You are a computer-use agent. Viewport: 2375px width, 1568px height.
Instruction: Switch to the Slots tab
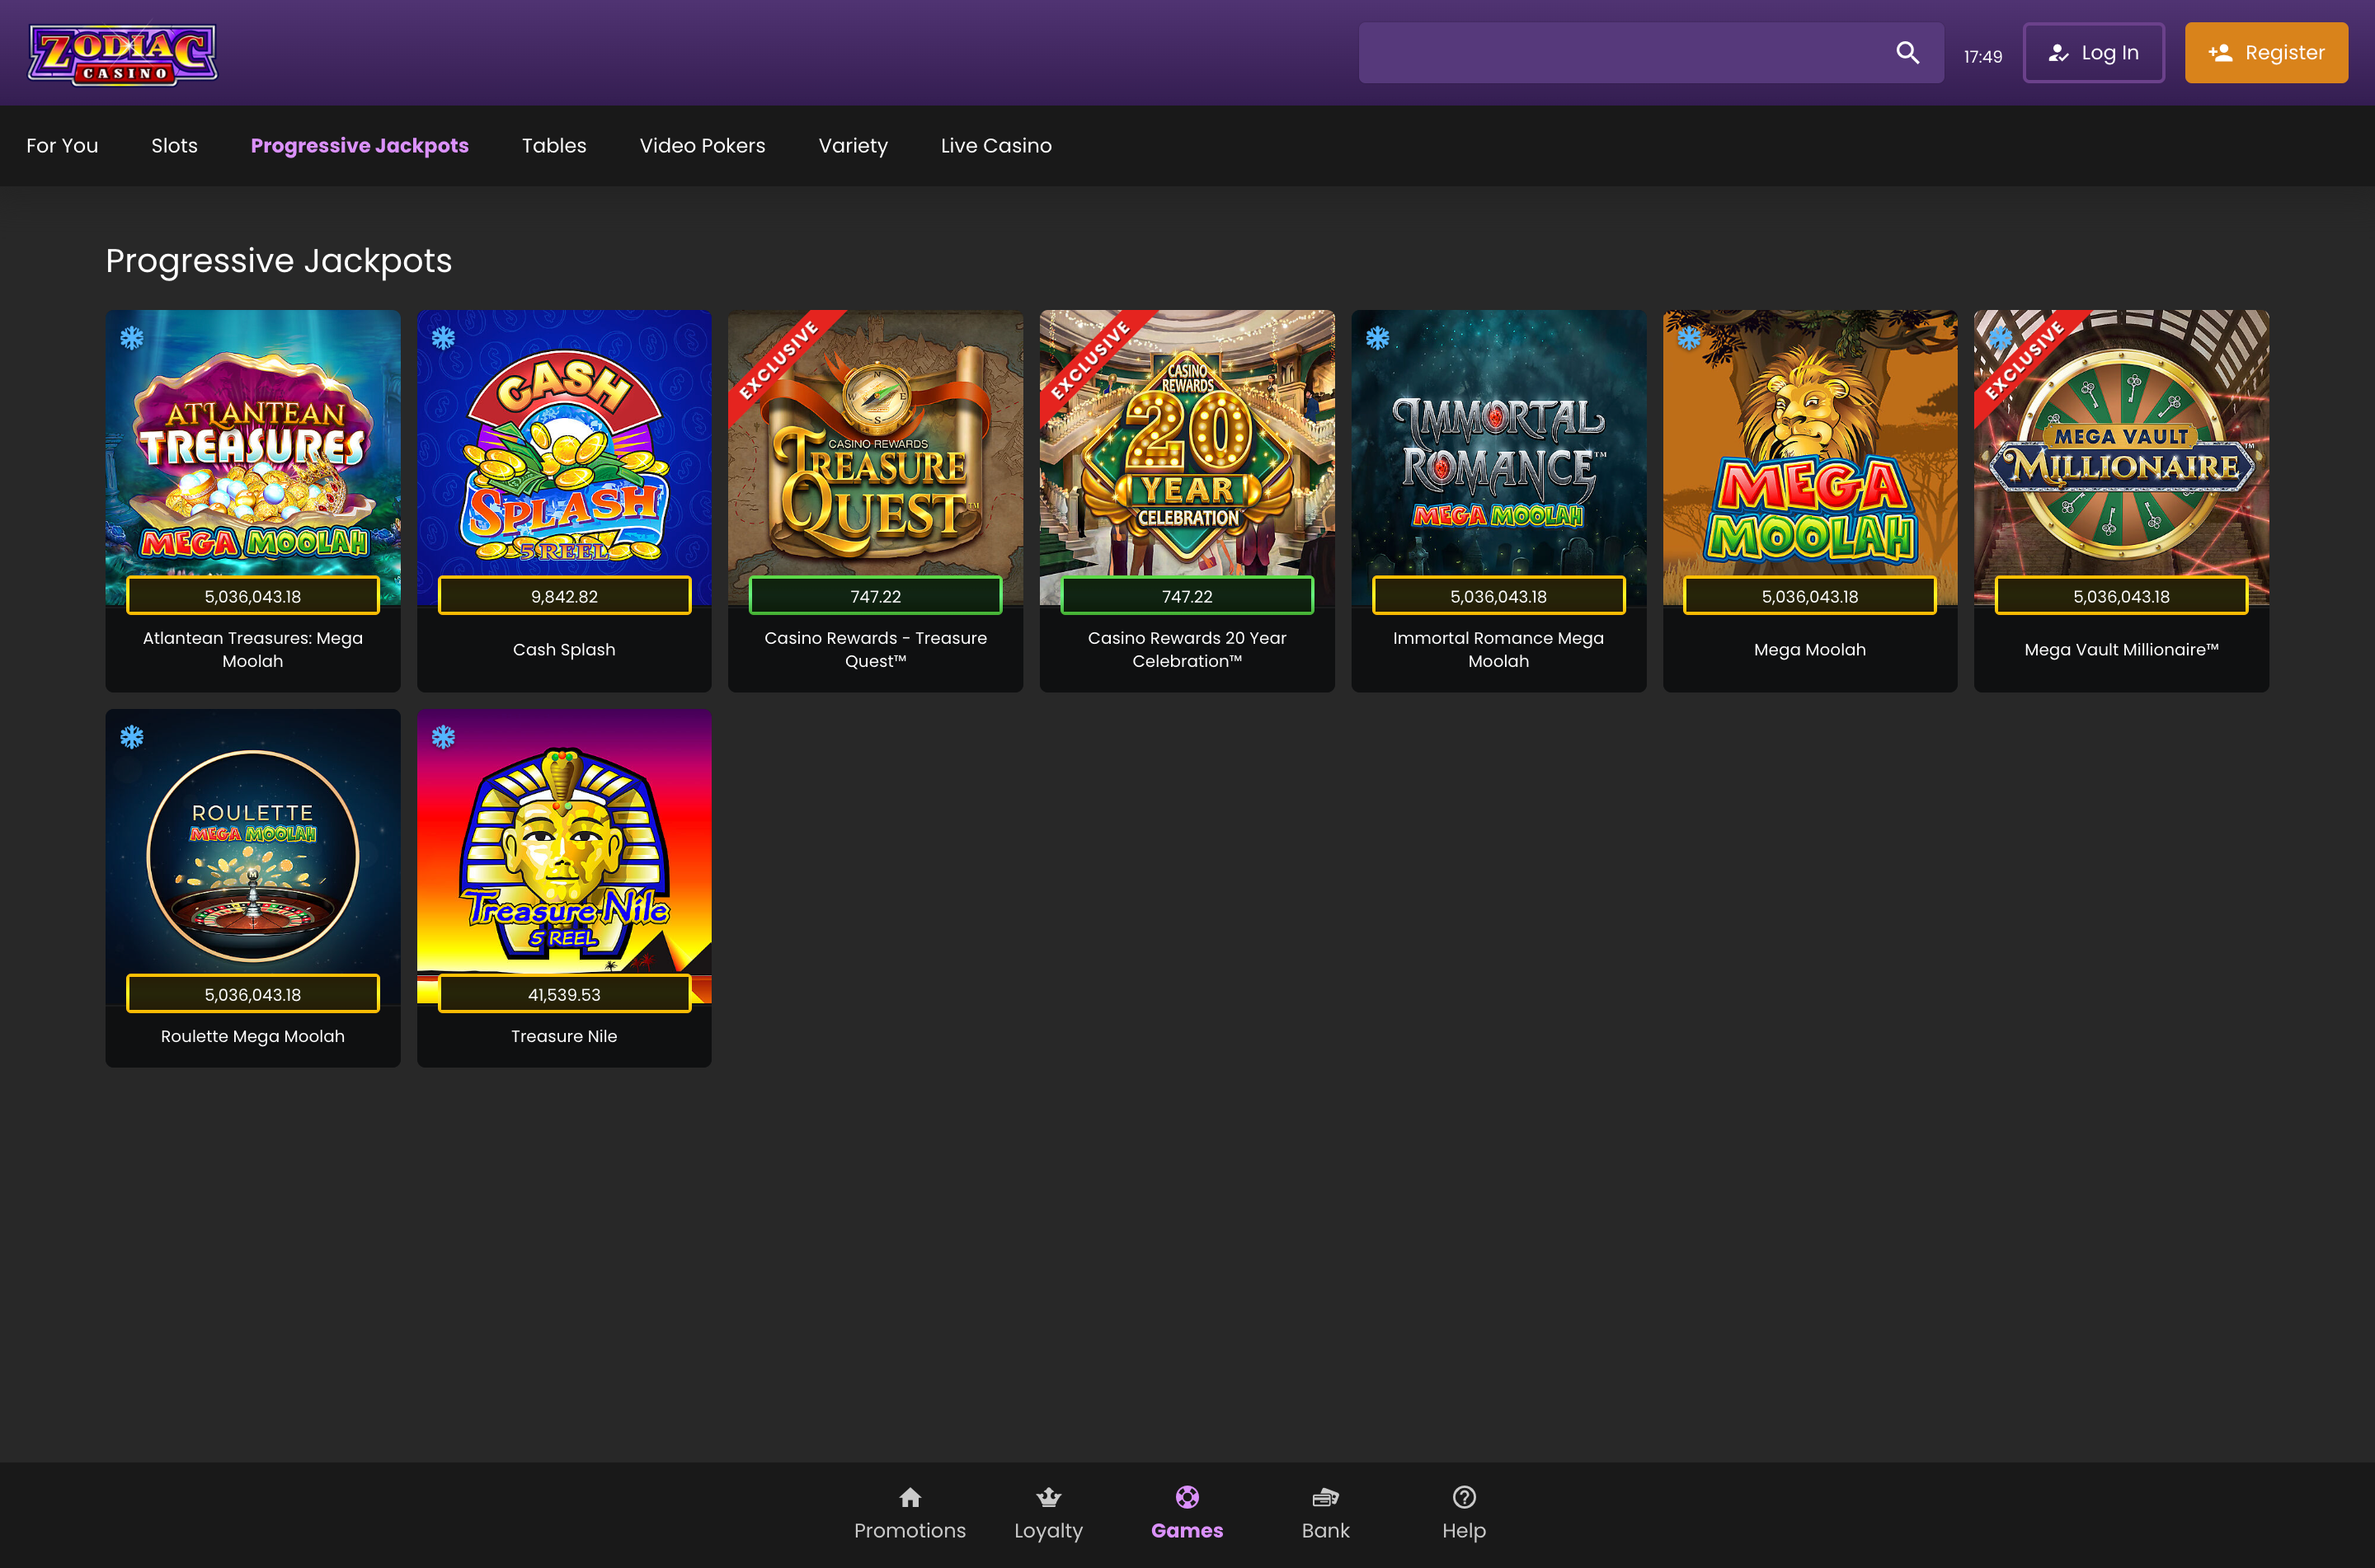(174, 146)
